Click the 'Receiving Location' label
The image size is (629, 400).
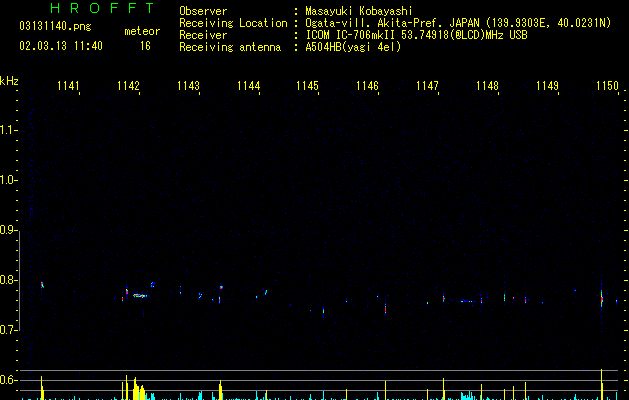(x=233, y=23)
